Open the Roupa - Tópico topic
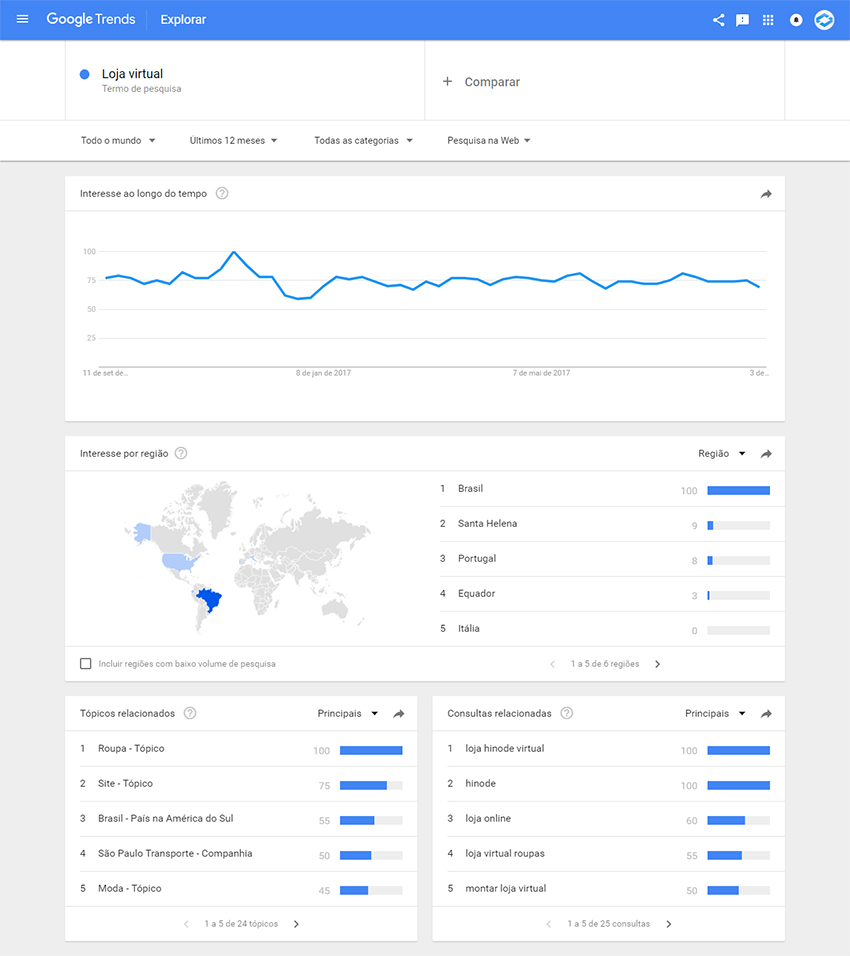The width and height of the screenshot is (850, 956). tap(241, 749)
